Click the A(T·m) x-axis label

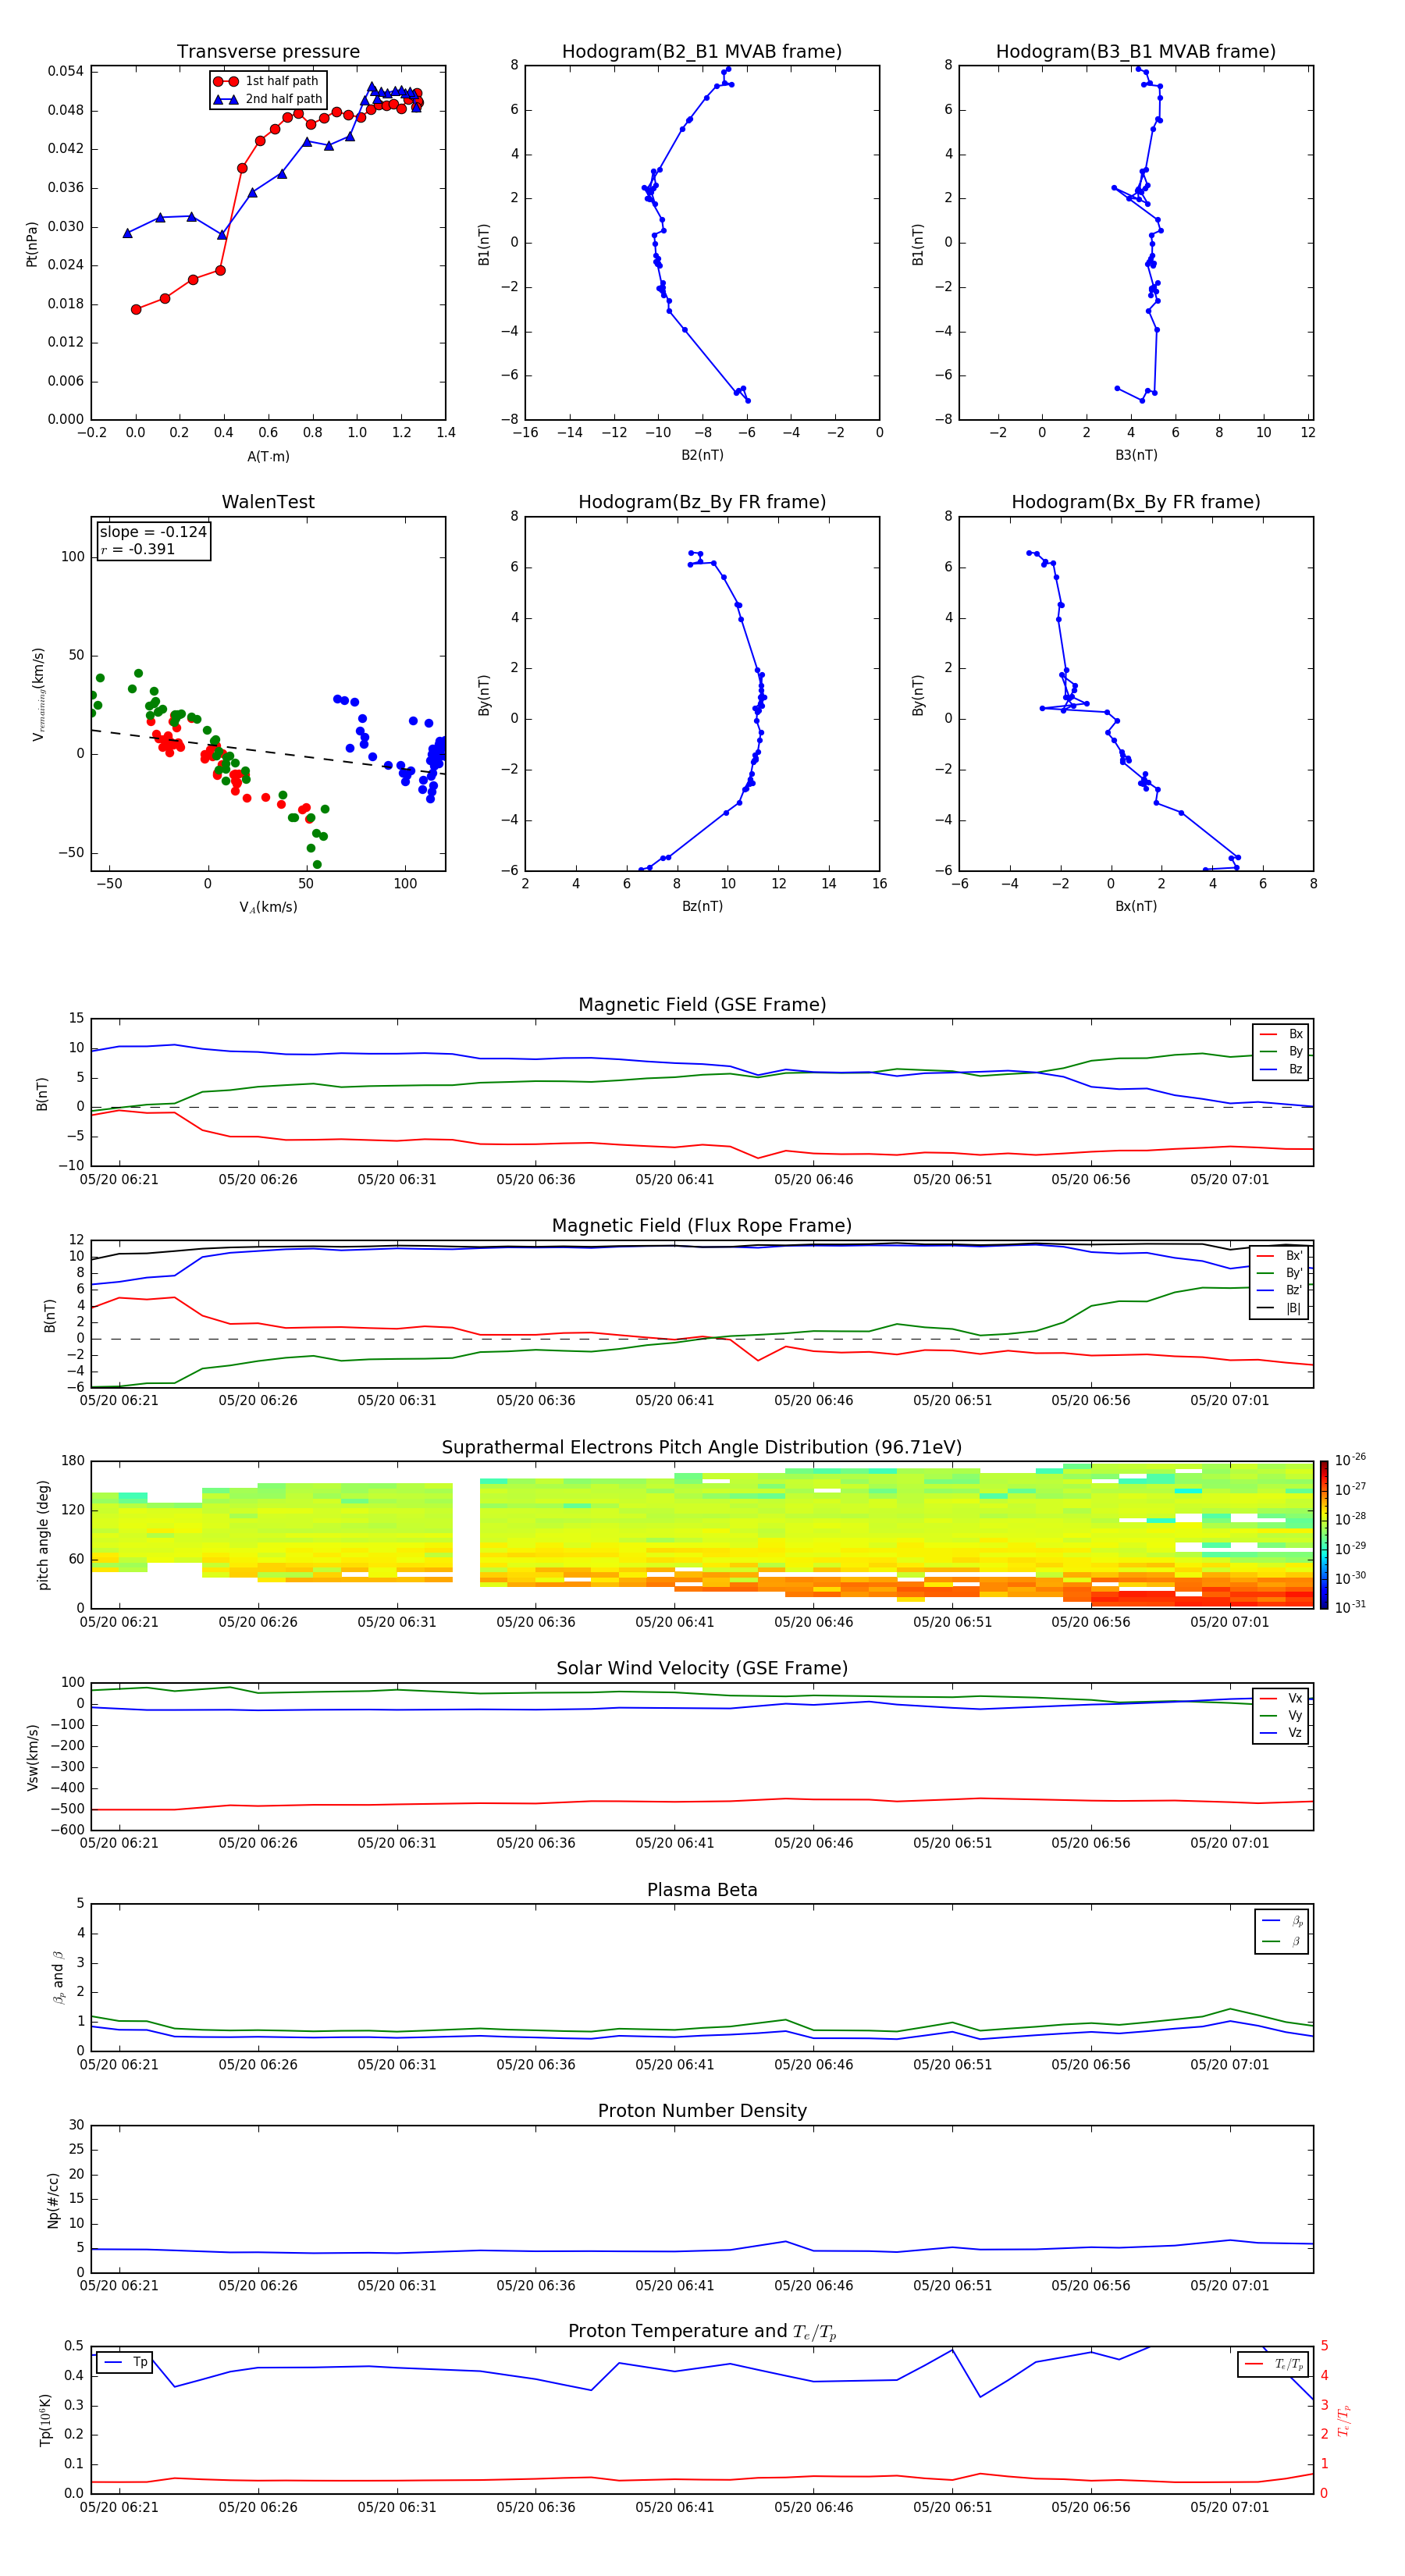(x=268, y=456)
